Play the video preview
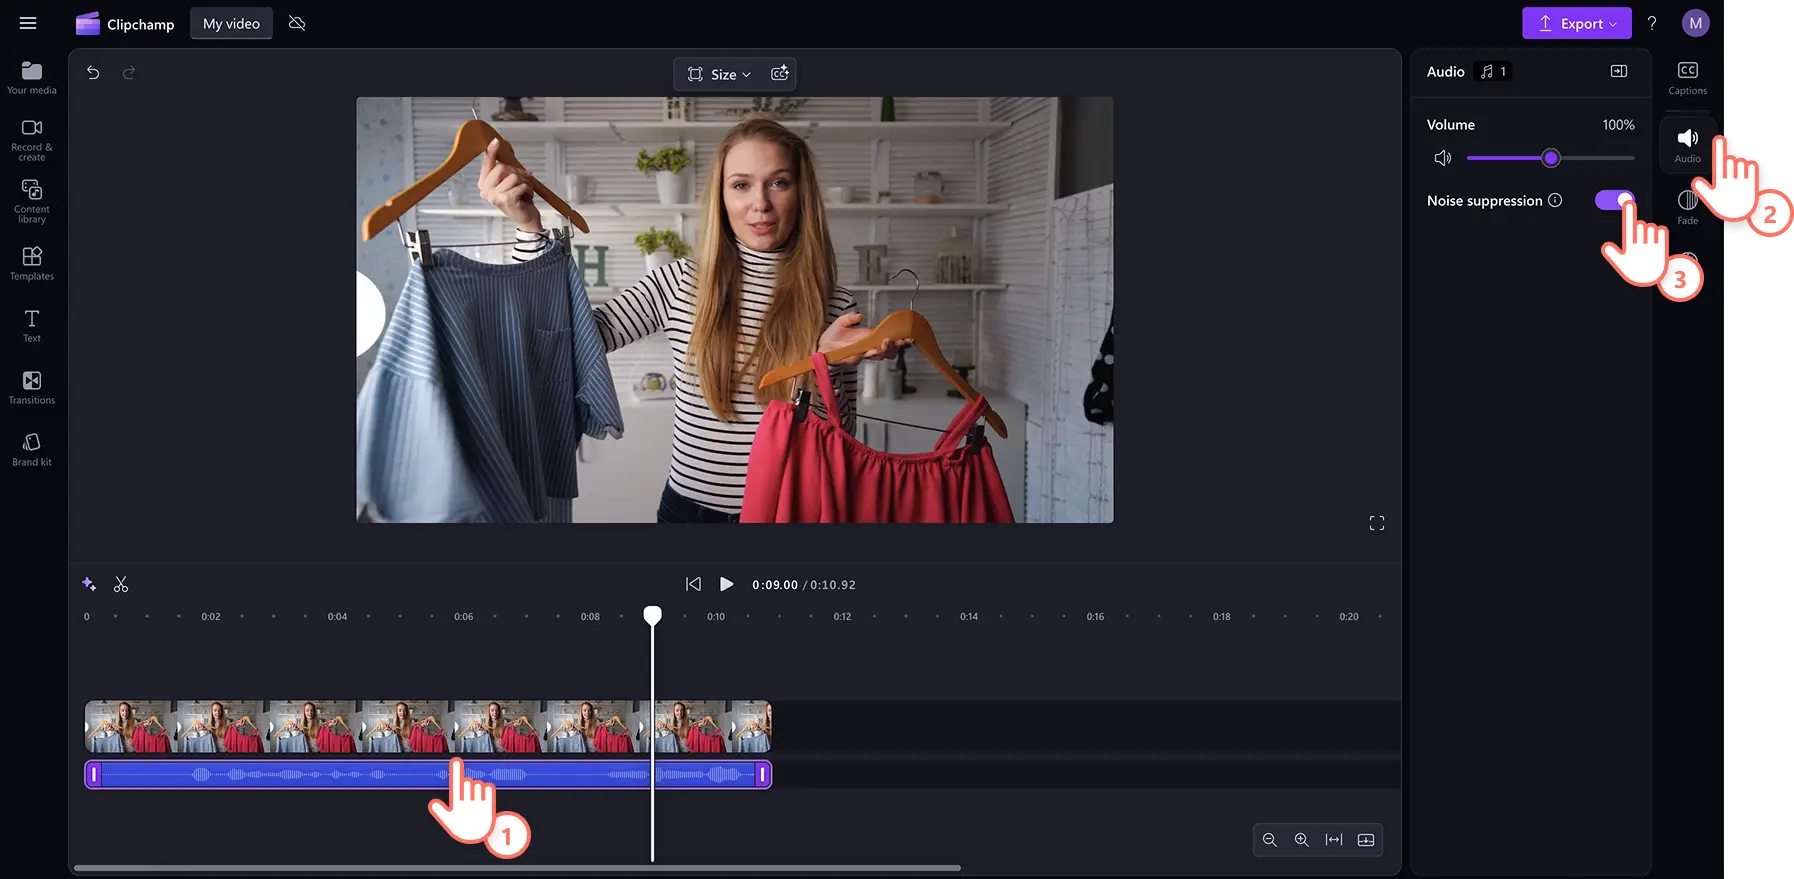The image size is (1794, 879). coord(727,584)
